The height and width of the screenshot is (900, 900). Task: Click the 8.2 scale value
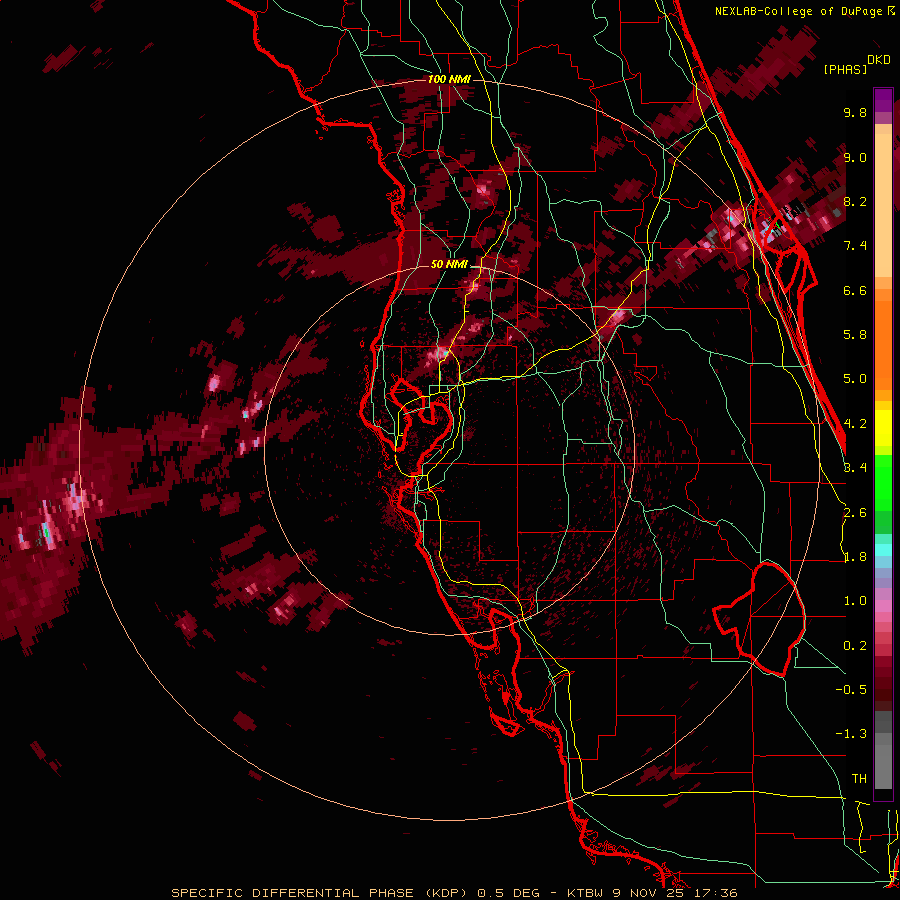click(855, 201)
